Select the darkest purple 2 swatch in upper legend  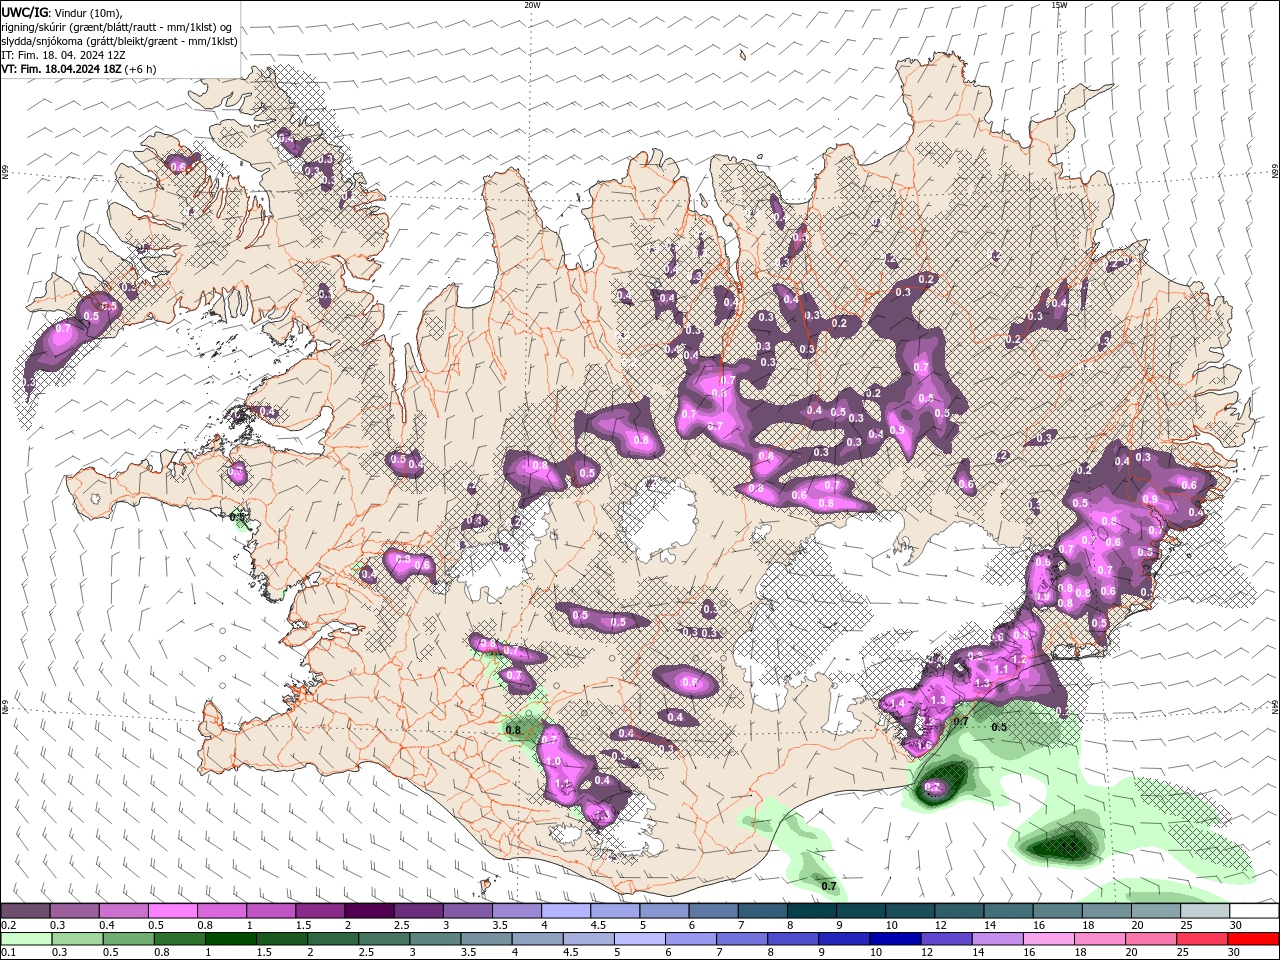tap(369, 910)
